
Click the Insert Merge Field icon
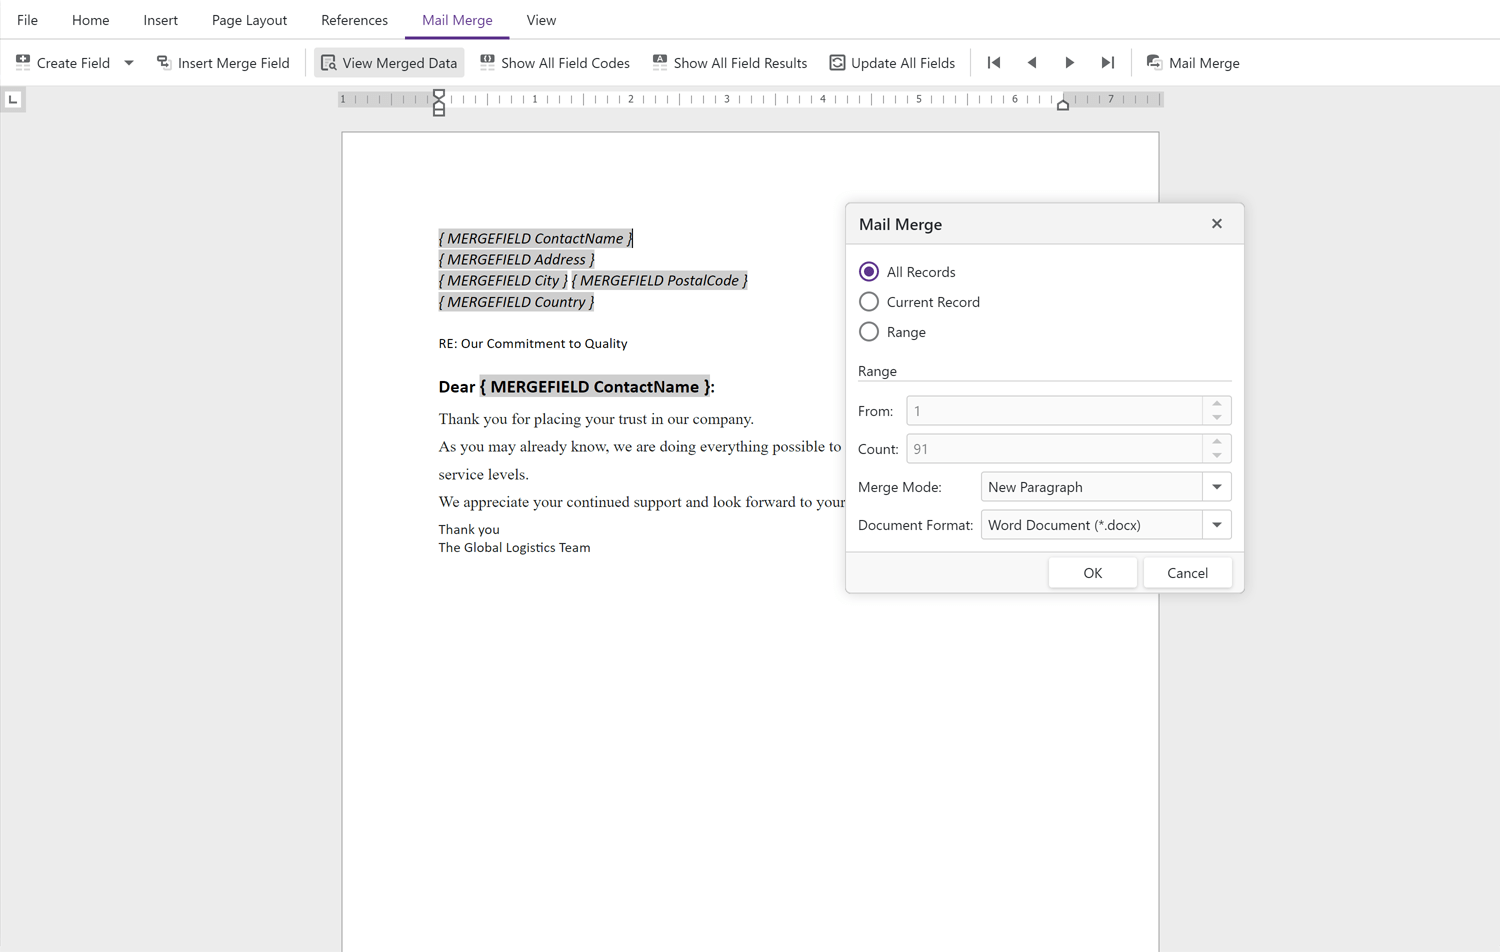click(x=163, y=62)
